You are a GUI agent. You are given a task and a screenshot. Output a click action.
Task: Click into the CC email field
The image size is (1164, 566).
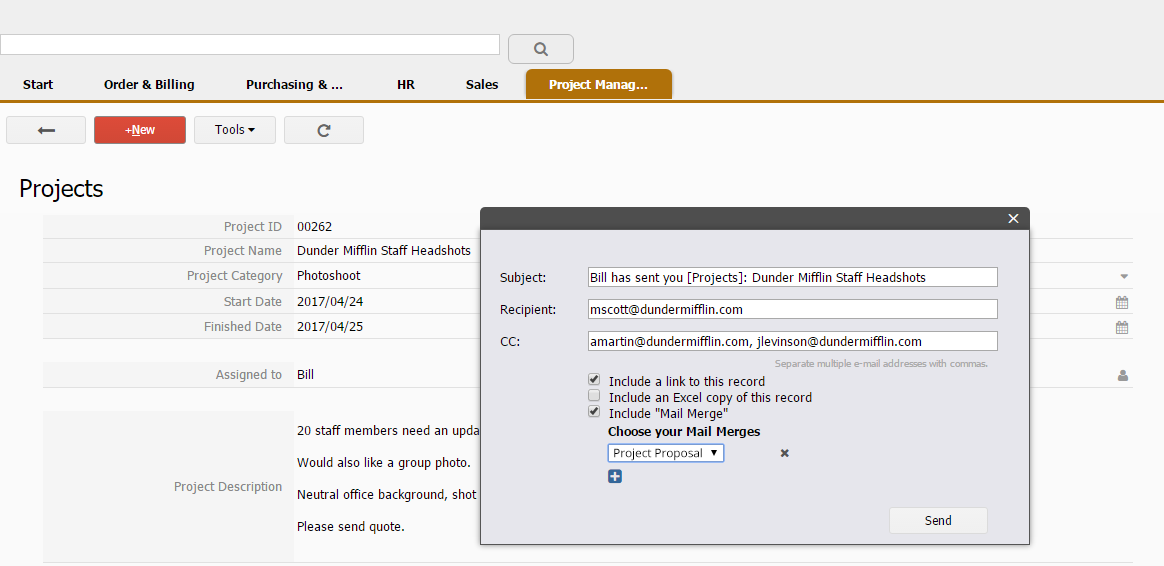coord(793,342)
